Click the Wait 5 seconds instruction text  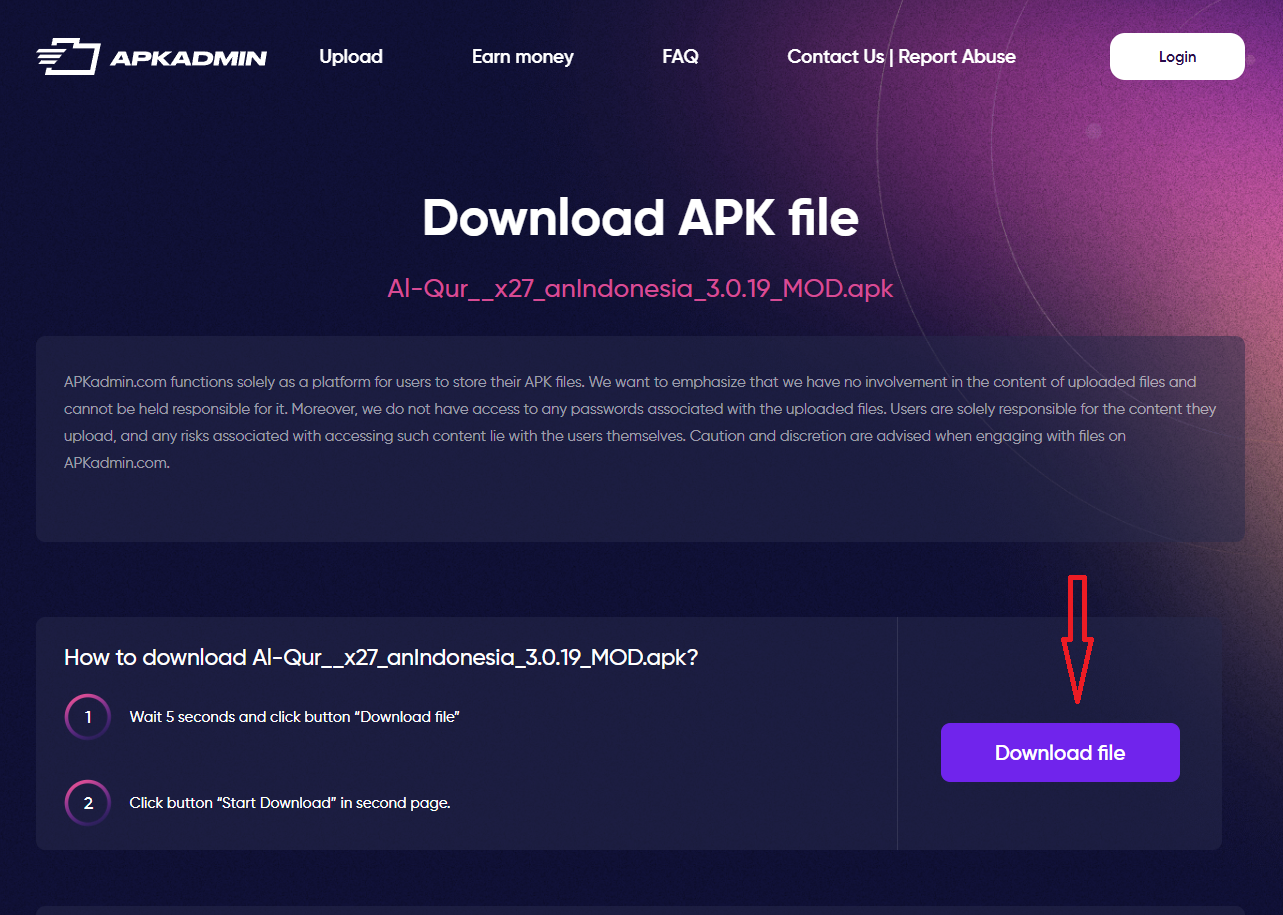294,717
